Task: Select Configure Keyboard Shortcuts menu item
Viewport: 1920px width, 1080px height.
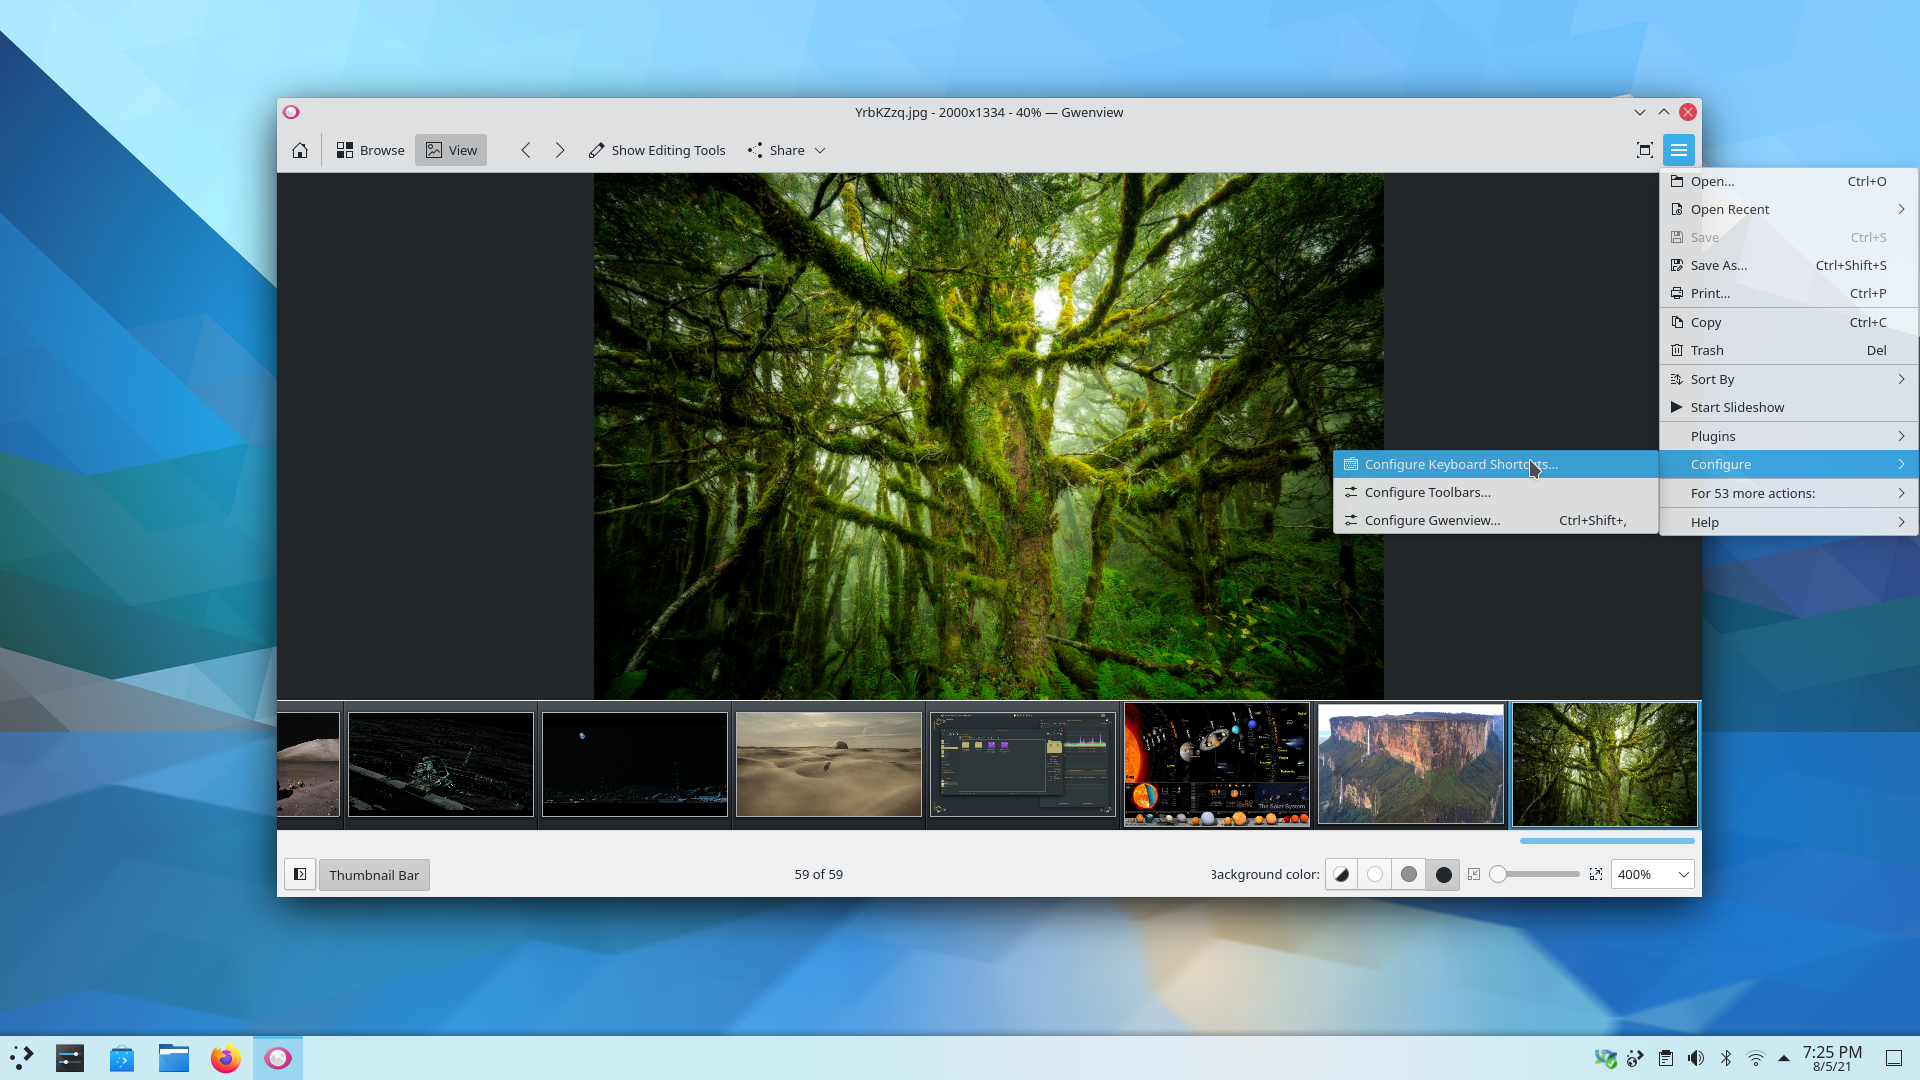Action: [x=1461, y=463]
